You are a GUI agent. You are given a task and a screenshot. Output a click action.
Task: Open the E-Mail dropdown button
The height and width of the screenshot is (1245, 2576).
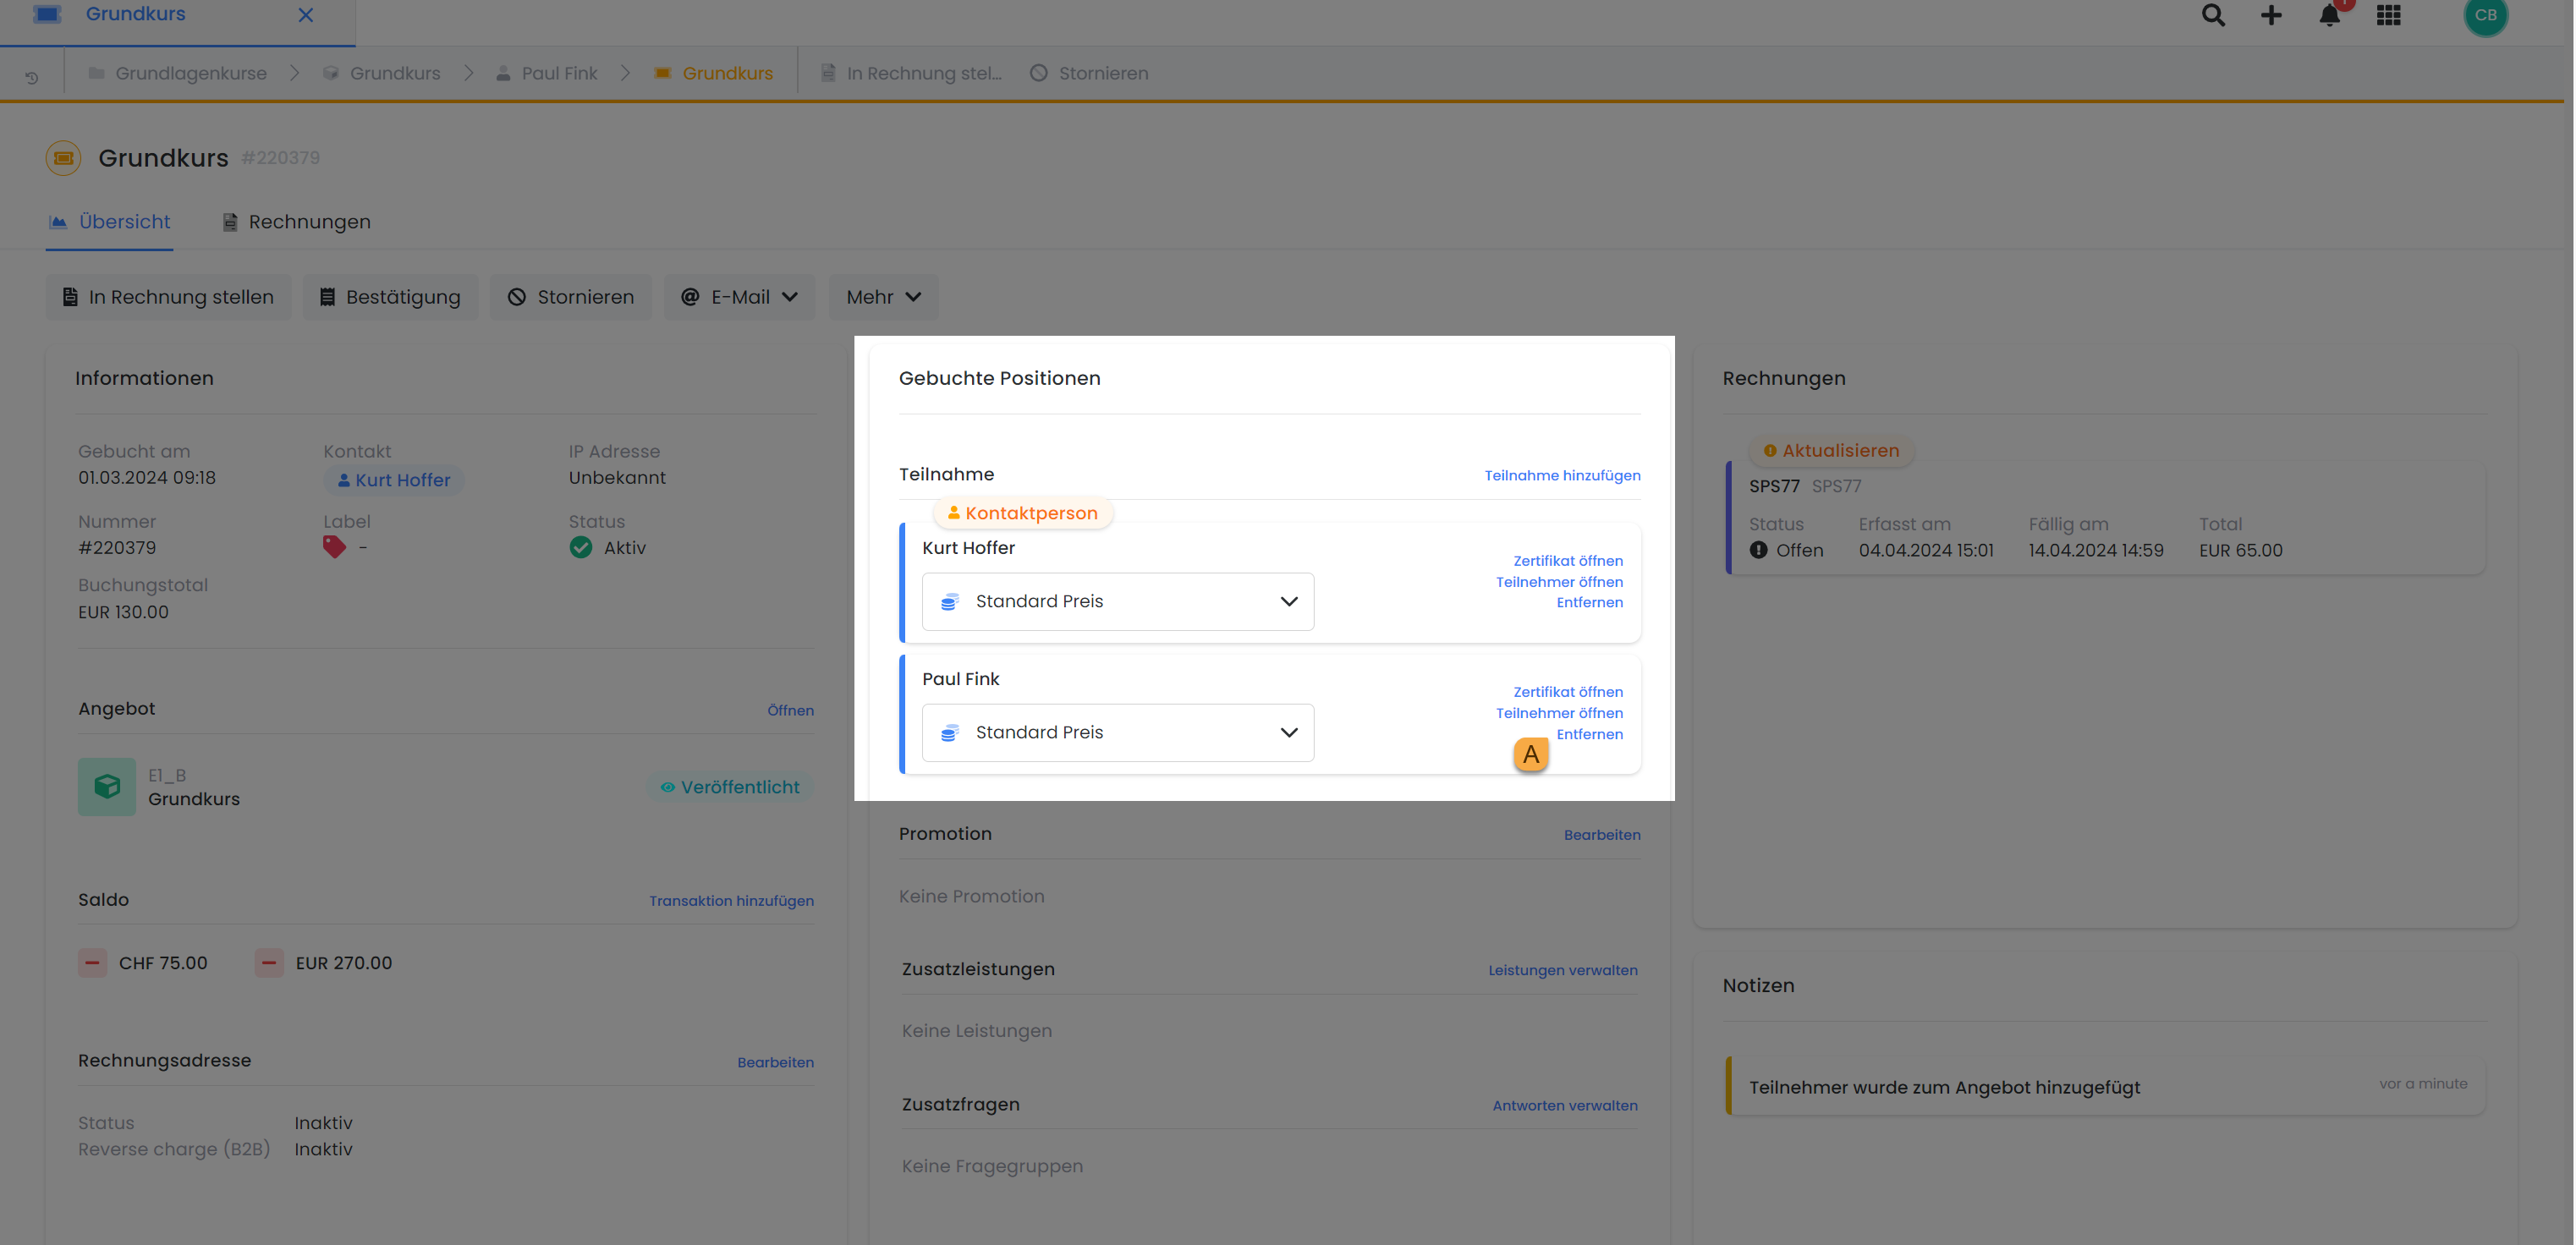pos(739,297)
